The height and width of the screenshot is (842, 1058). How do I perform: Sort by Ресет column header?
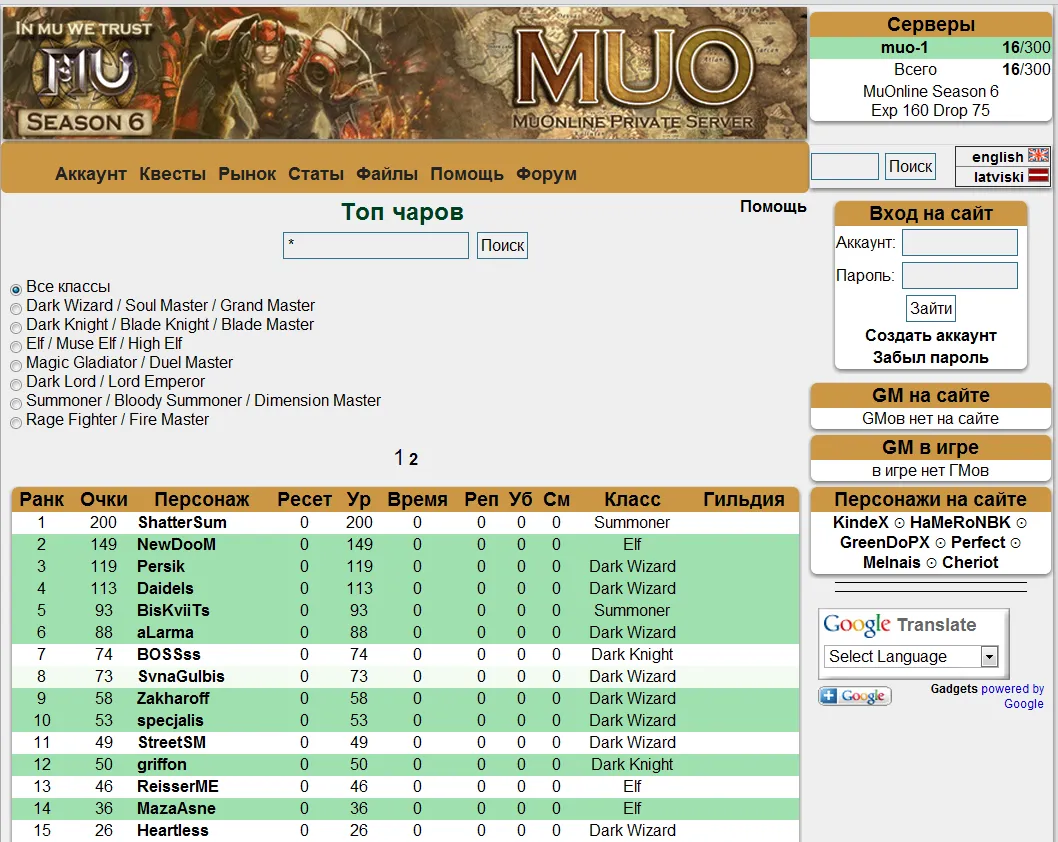point(304,499)
